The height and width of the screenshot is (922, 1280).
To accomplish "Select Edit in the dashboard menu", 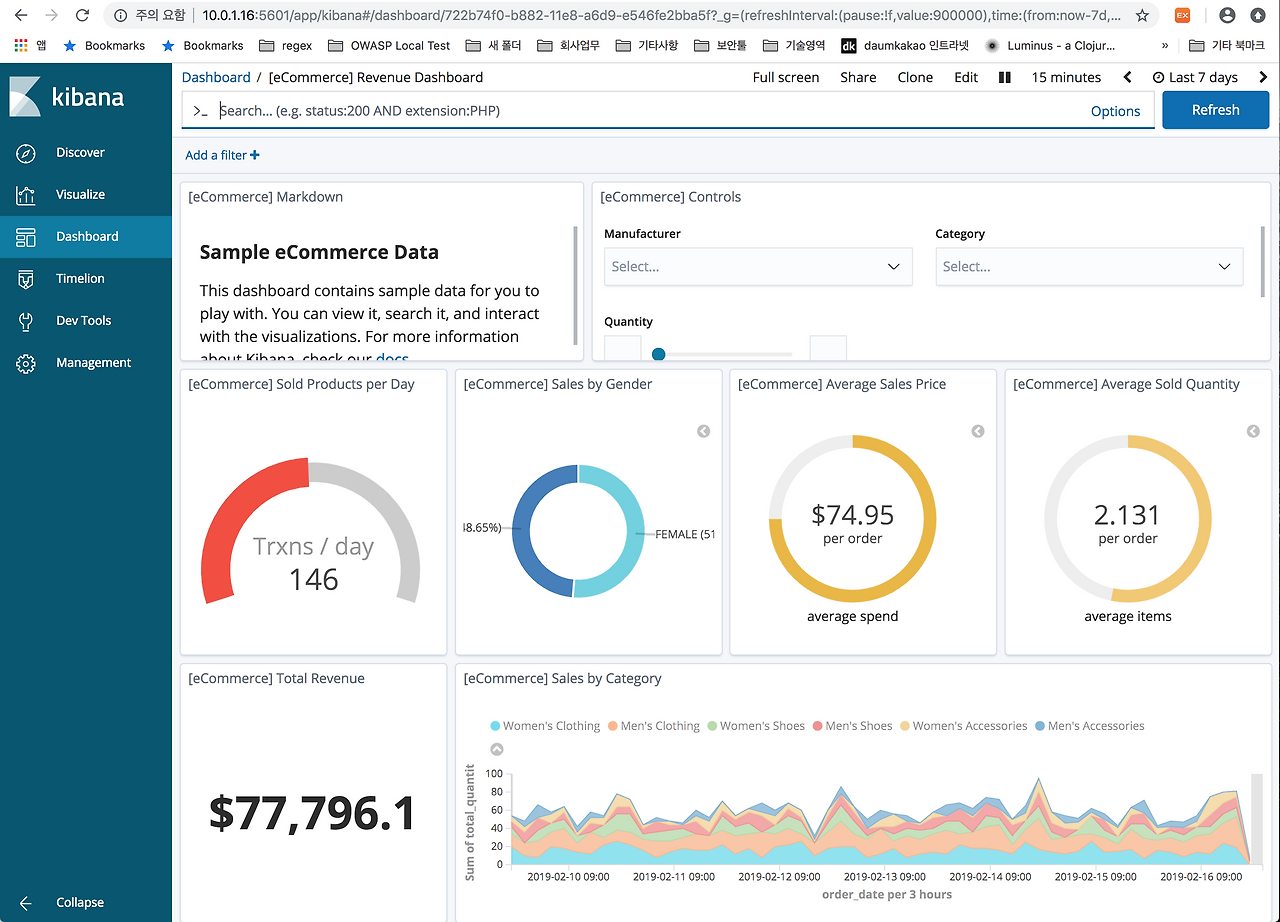I will [965, 77].
